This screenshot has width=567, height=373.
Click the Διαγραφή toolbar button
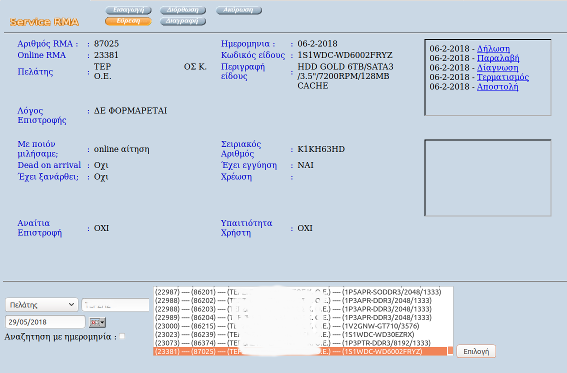[x=183, y=21]
